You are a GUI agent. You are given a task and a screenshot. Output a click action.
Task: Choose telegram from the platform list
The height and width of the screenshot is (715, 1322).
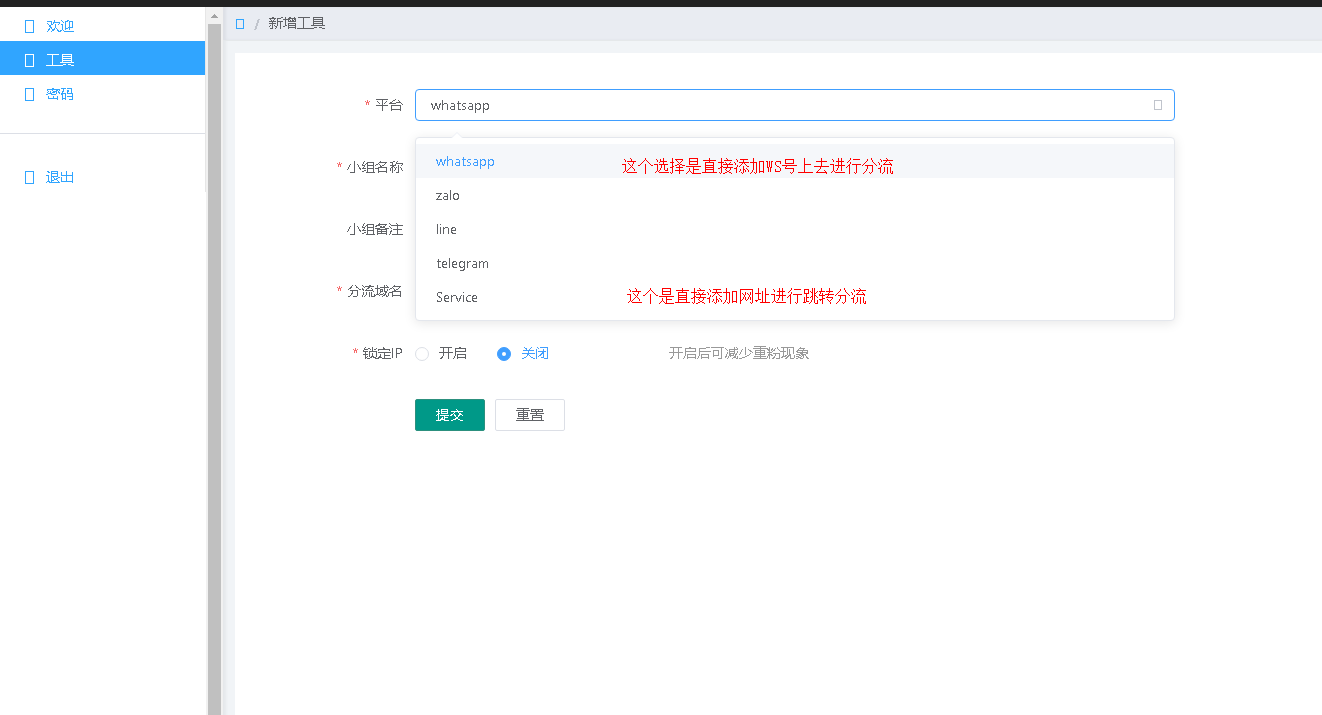[794, 263]
